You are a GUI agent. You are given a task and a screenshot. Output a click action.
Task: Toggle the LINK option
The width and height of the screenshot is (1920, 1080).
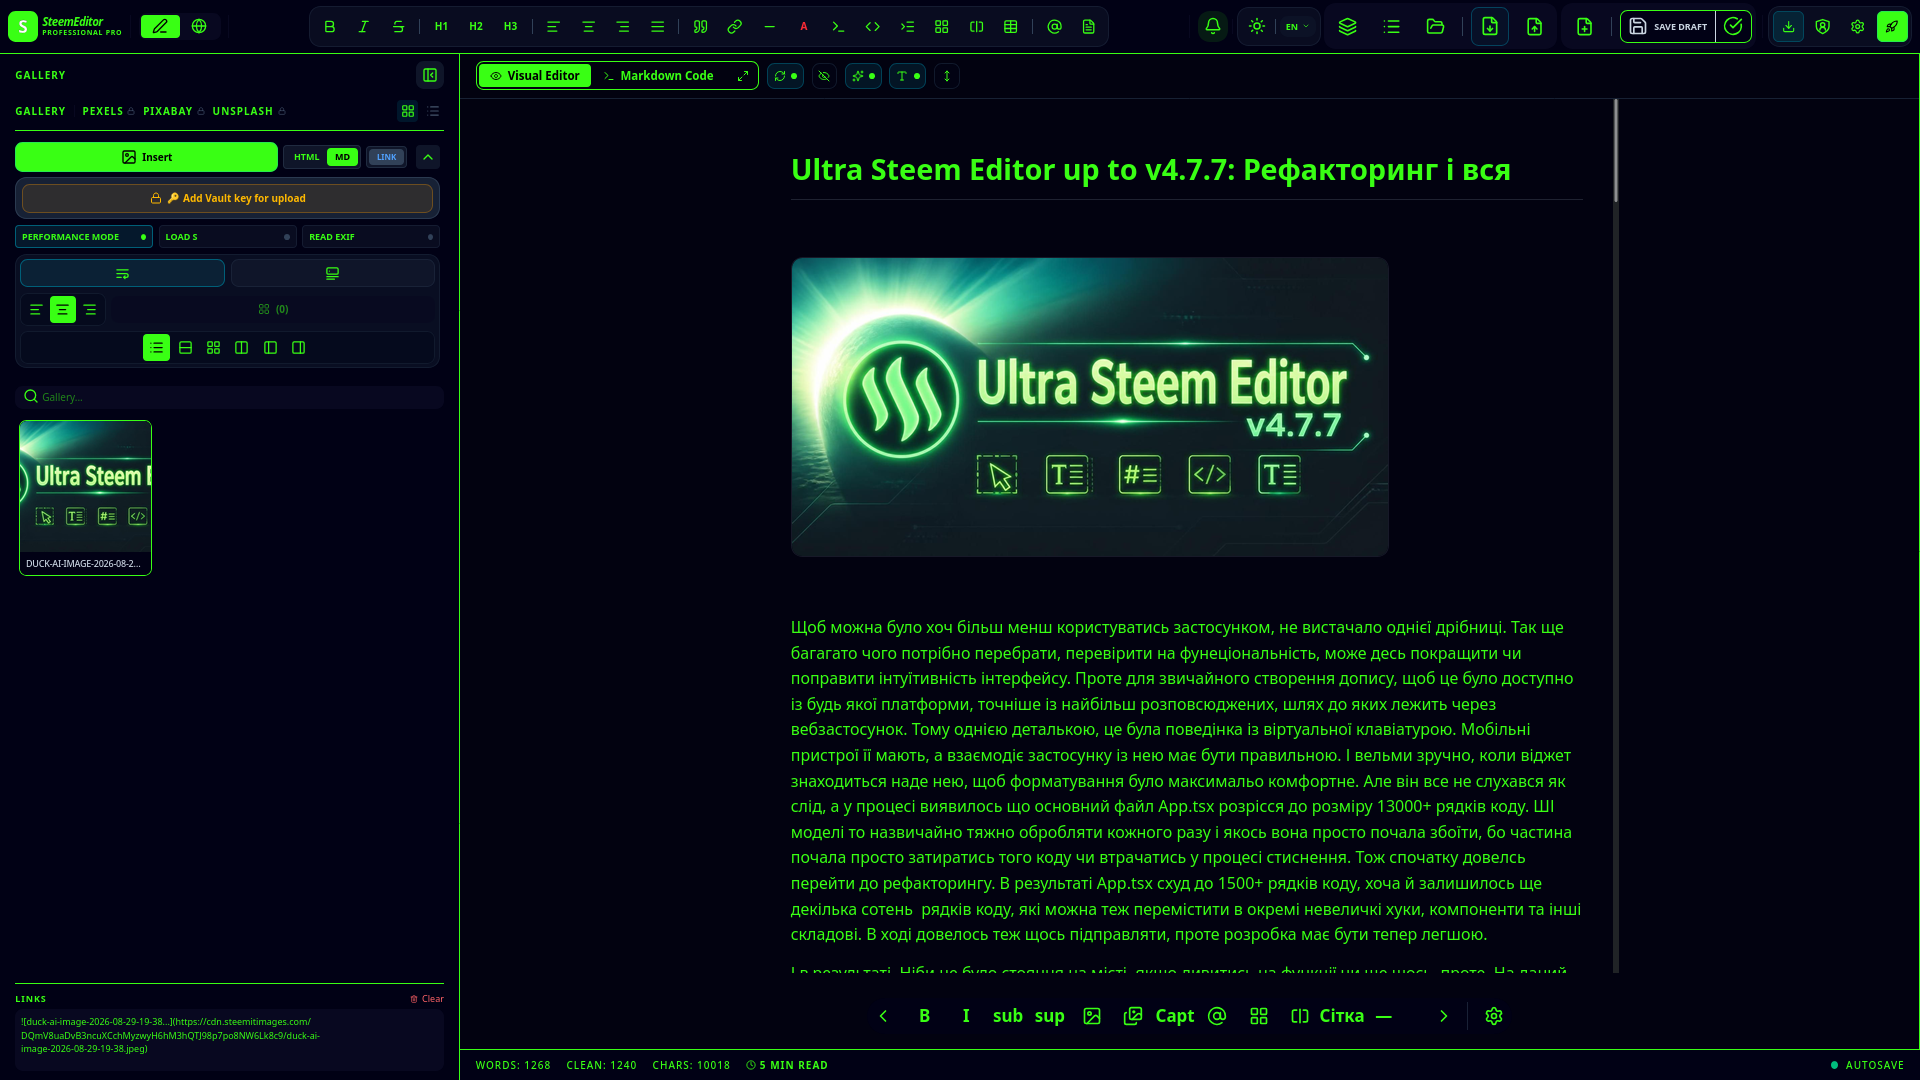click(386, 157)
